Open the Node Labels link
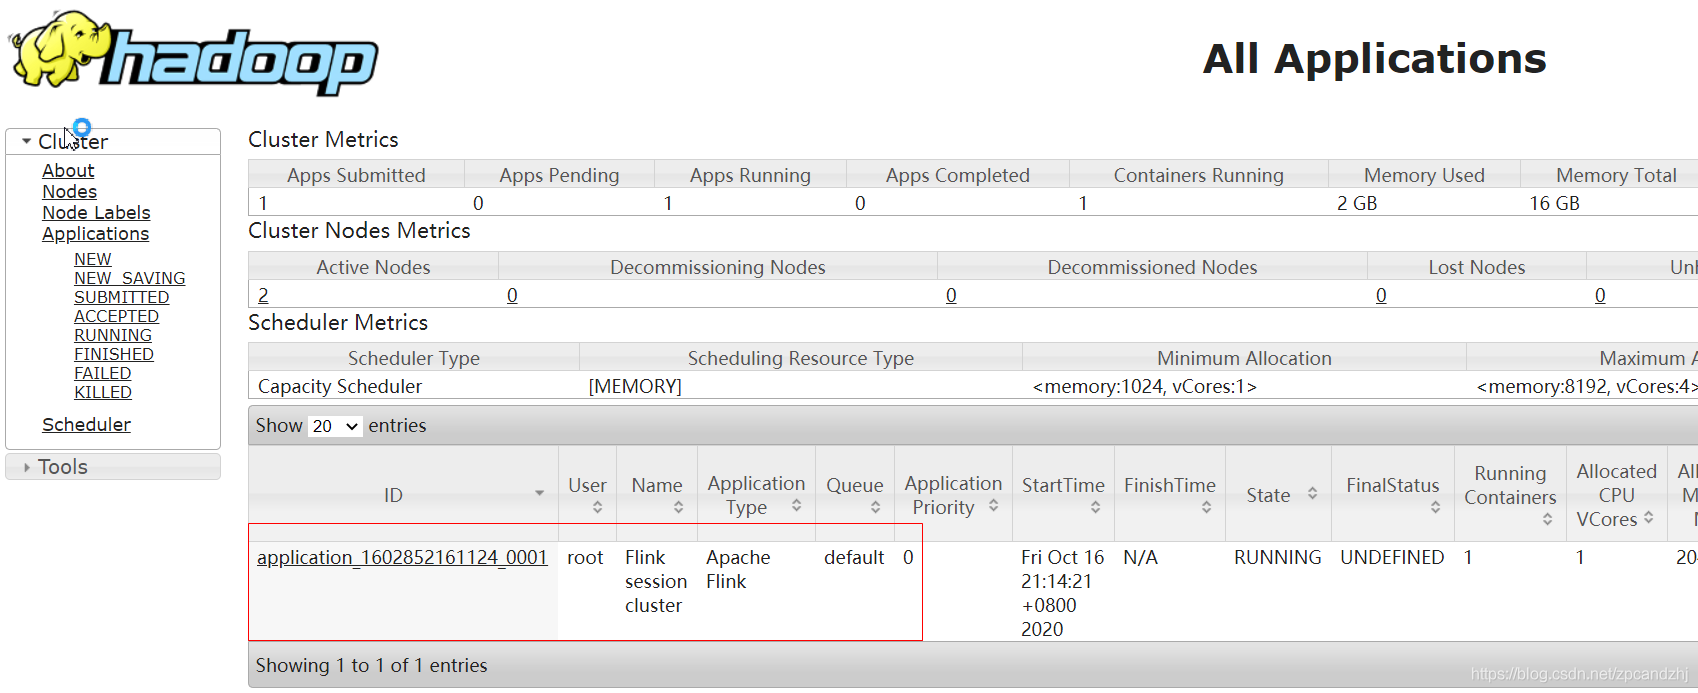Viewport: 1698px width, 693px height. (96, 213)
